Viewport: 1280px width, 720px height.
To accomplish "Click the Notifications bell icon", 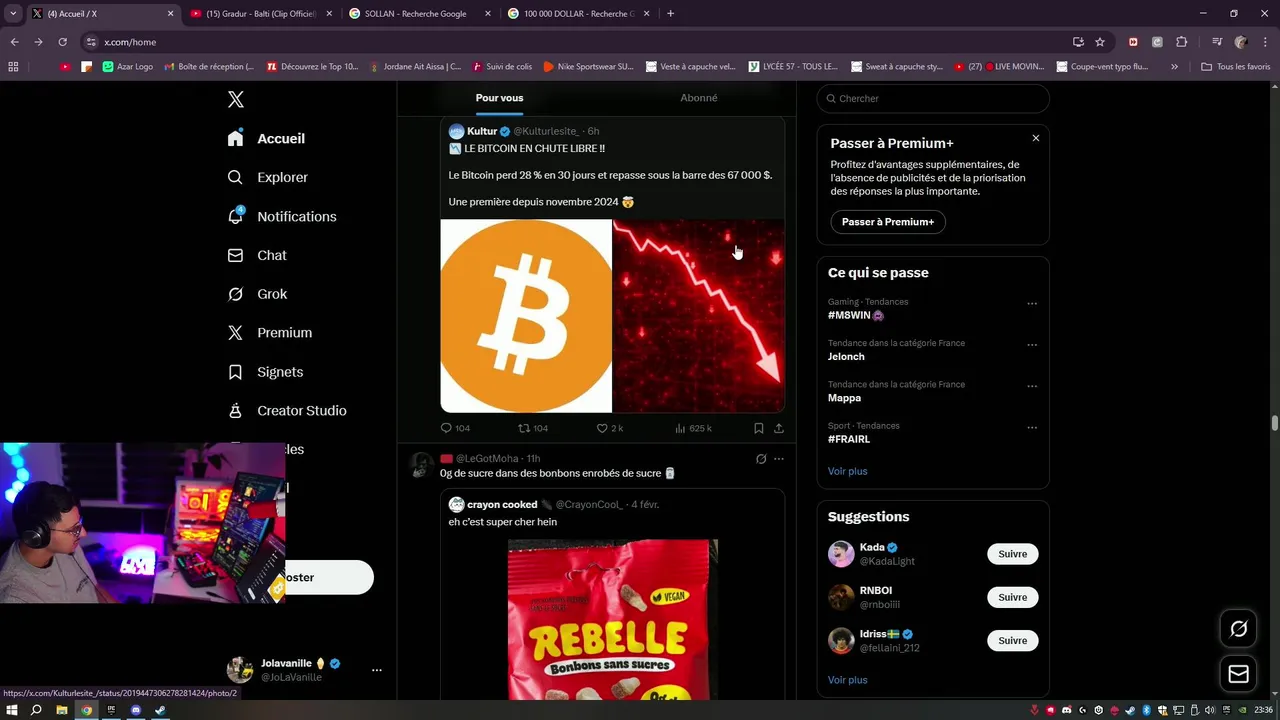I will coord(235,216).
